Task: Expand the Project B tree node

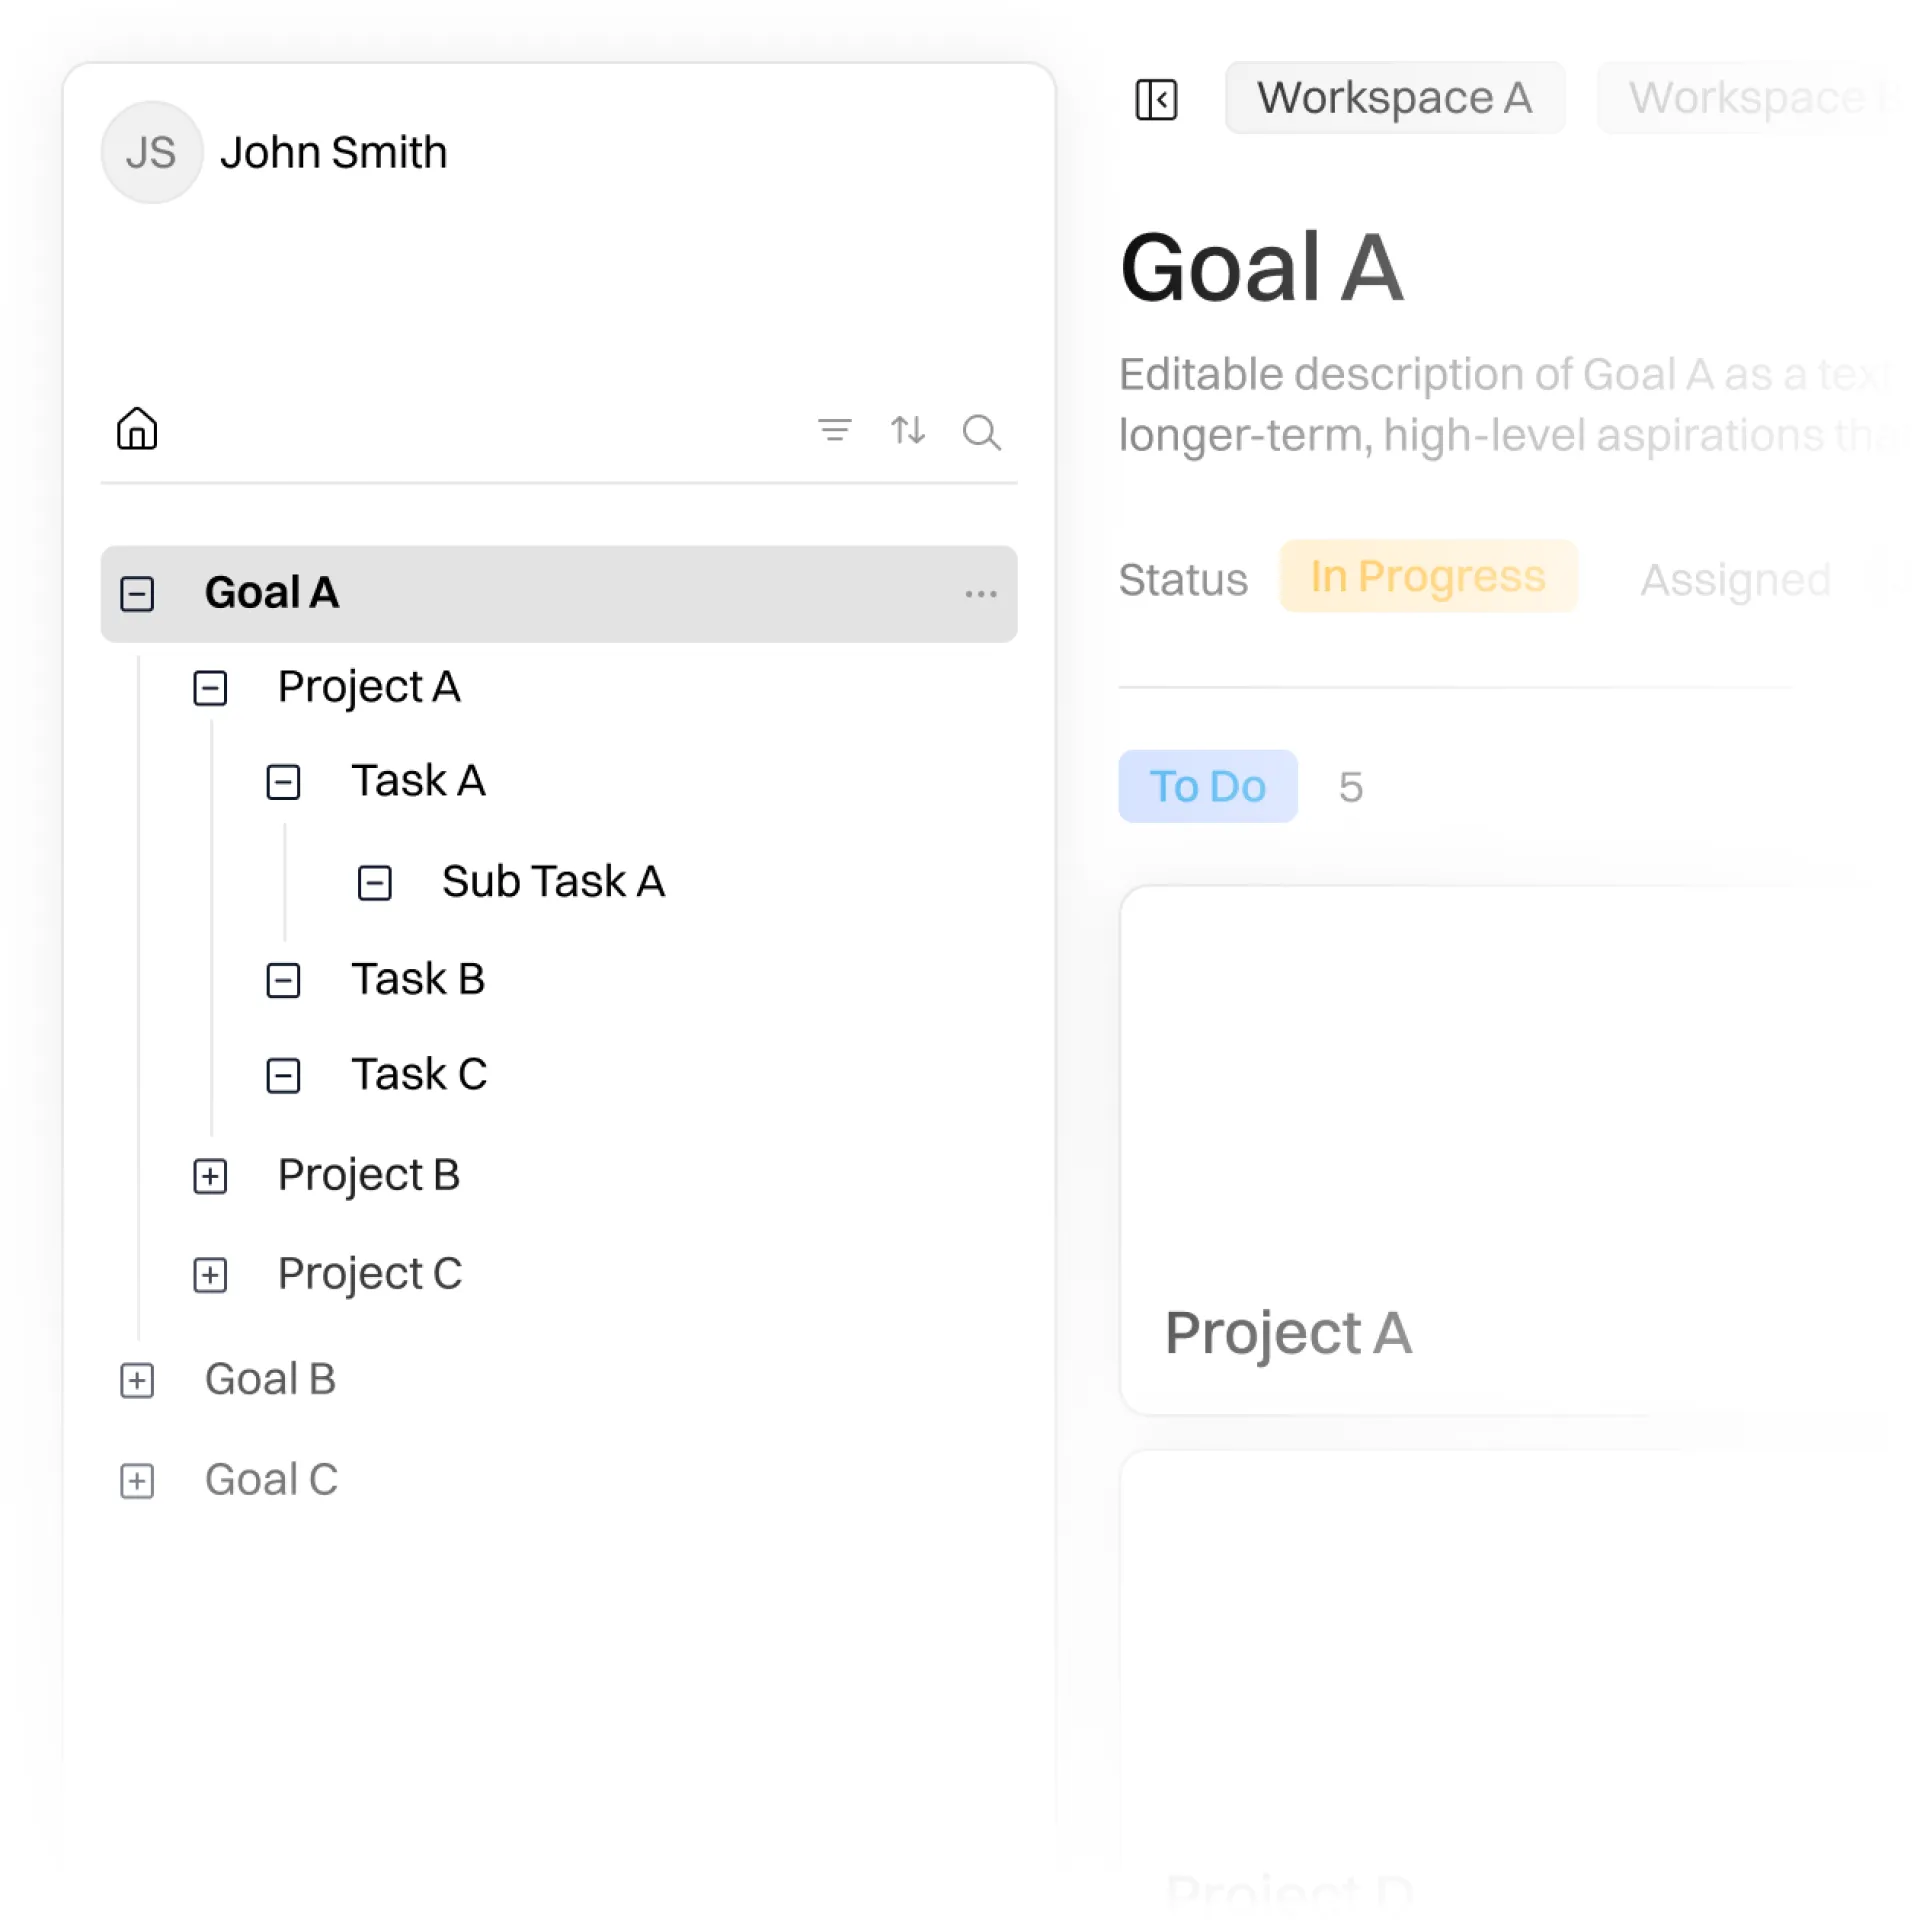Action: pos(210,1175)
